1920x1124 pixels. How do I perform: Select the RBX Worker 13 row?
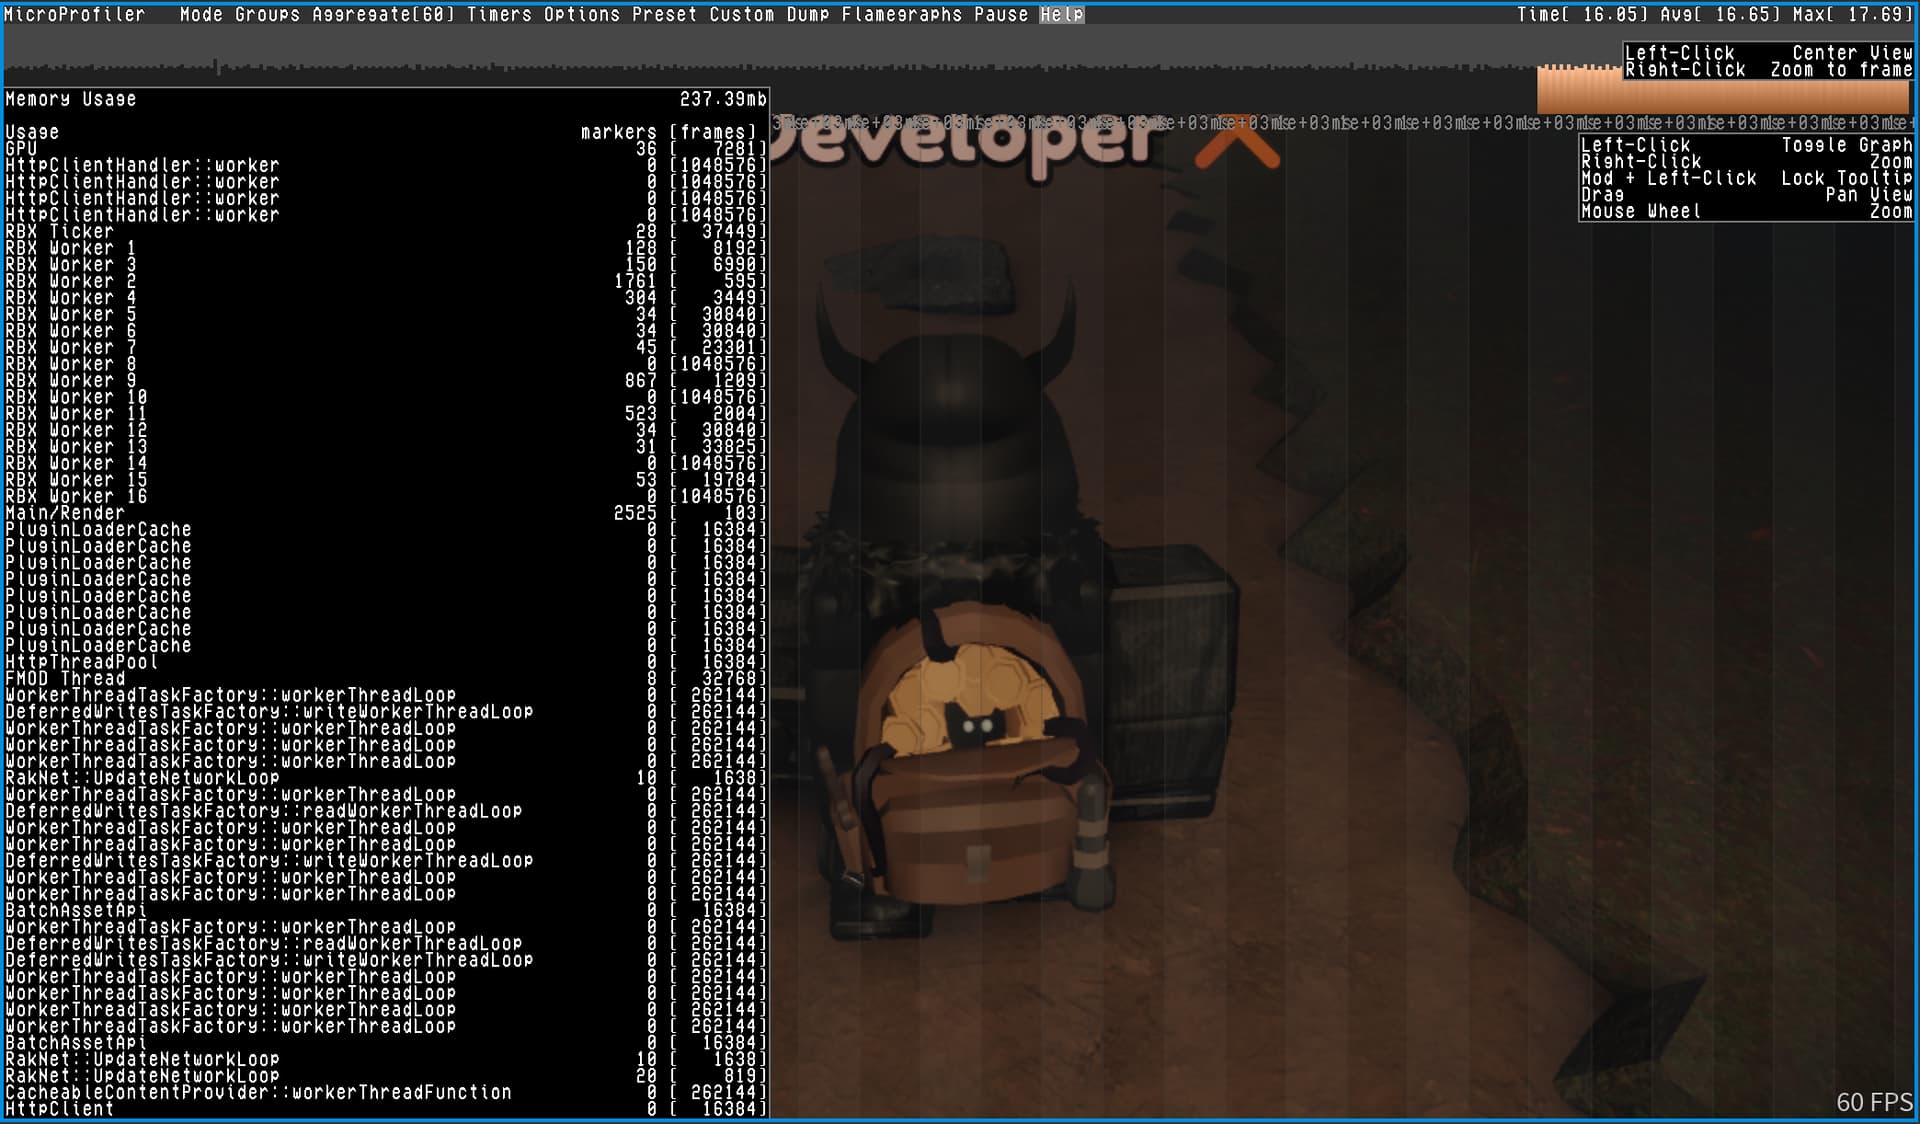click(x=386, y=446)
